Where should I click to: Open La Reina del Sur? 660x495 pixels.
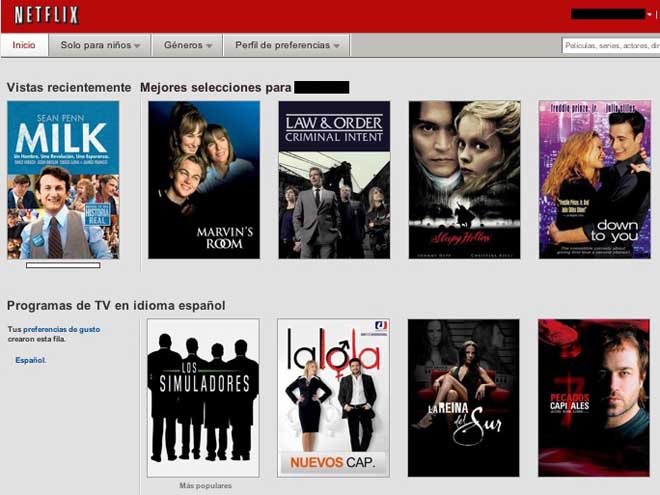463,397
